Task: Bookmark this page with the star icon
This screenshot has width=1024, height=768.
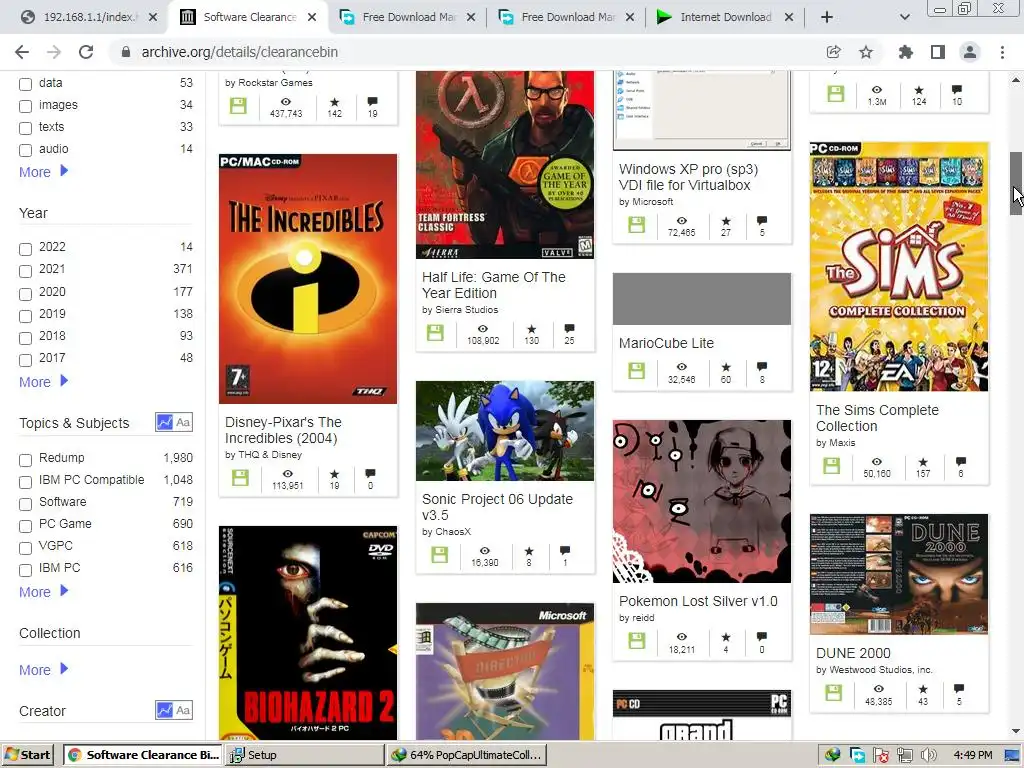Action: [866, 52]
